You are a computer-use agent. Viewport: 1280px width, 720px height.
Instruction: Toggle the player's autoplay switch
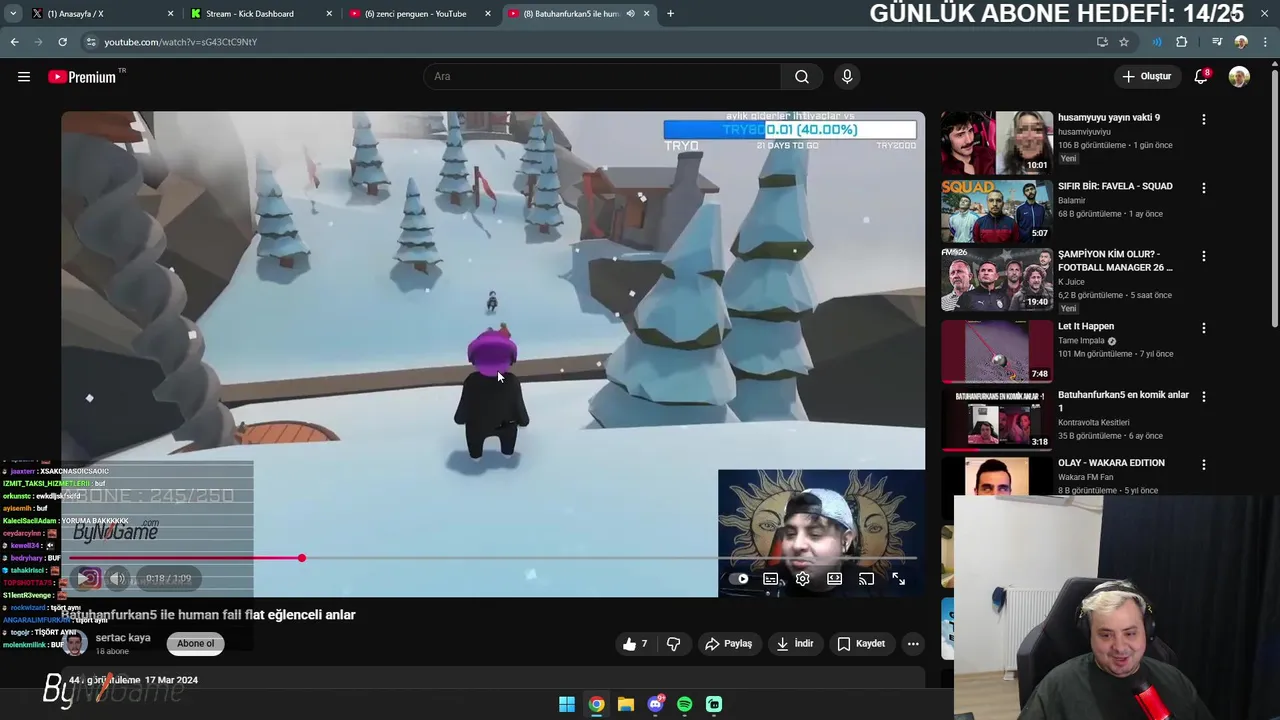(x=739, y=579)
